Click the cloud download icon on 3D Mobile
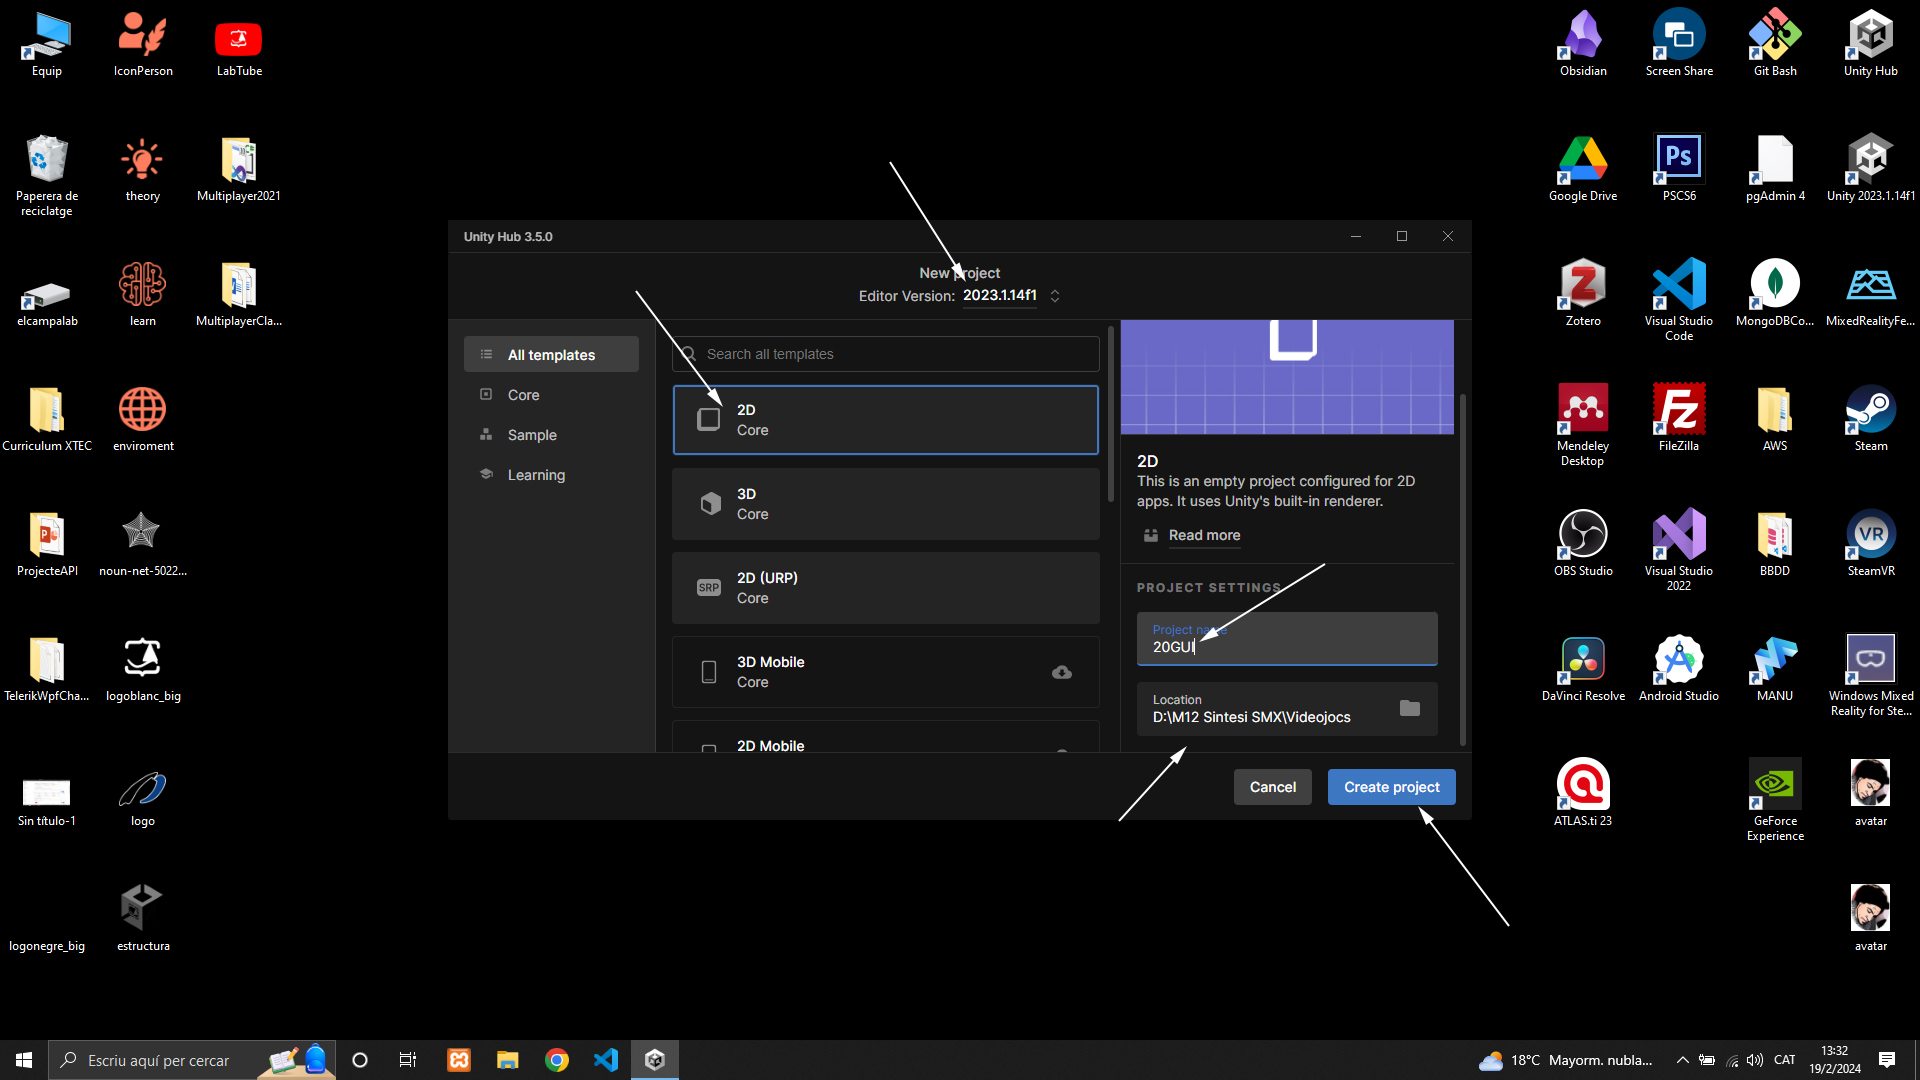The width and height of the screenshot is (1920, 1080). point(1061,672)
